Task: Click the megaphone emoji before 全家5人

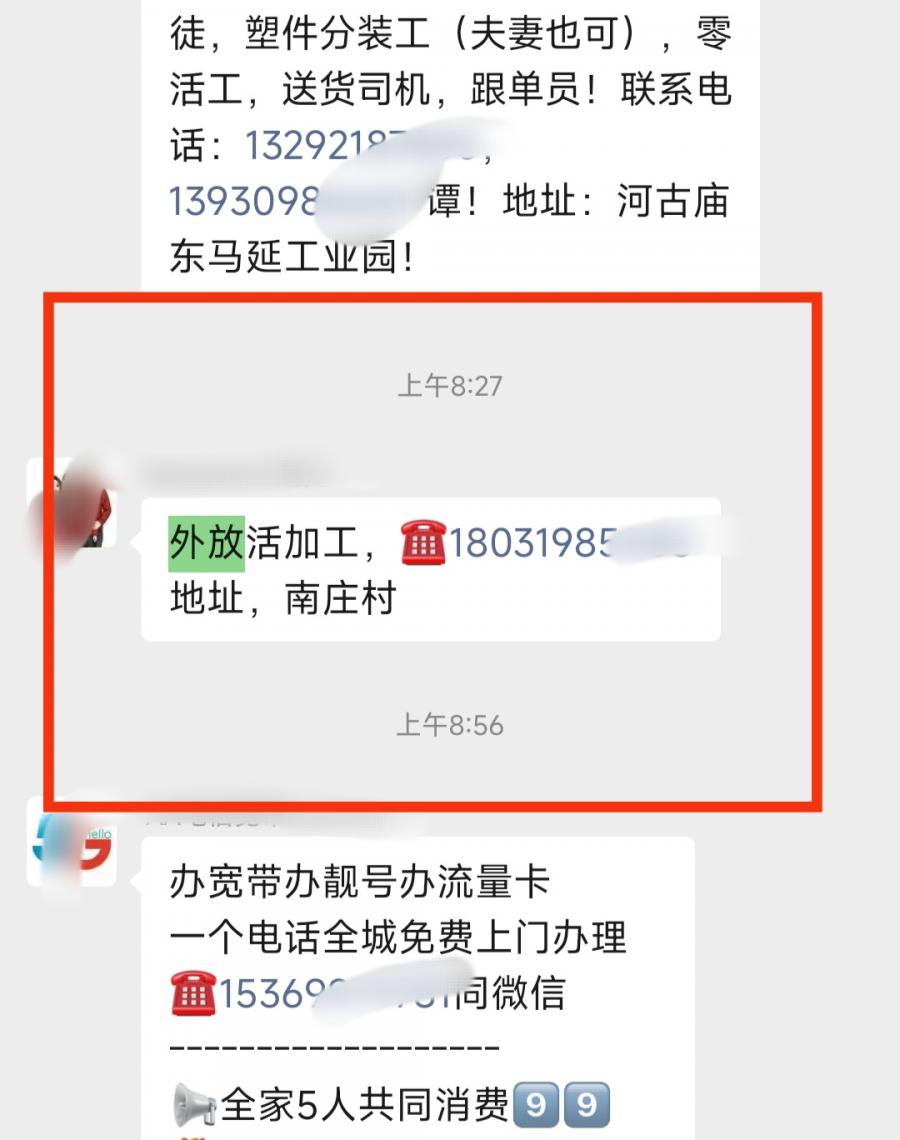Action: point(194,1106)
